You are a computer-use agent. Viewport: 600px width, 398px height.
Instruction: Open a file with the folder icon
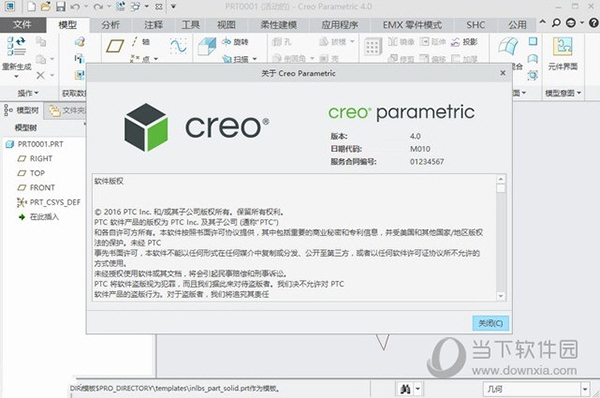click(x=46, y=7)
